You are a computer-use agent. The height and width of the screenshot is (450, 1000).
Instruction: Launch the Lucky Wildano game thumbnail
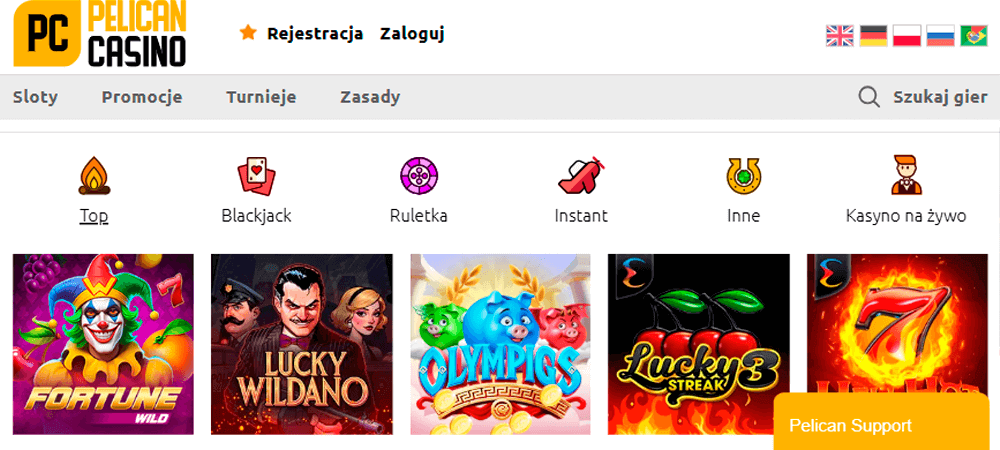click(x=302, y=344)
